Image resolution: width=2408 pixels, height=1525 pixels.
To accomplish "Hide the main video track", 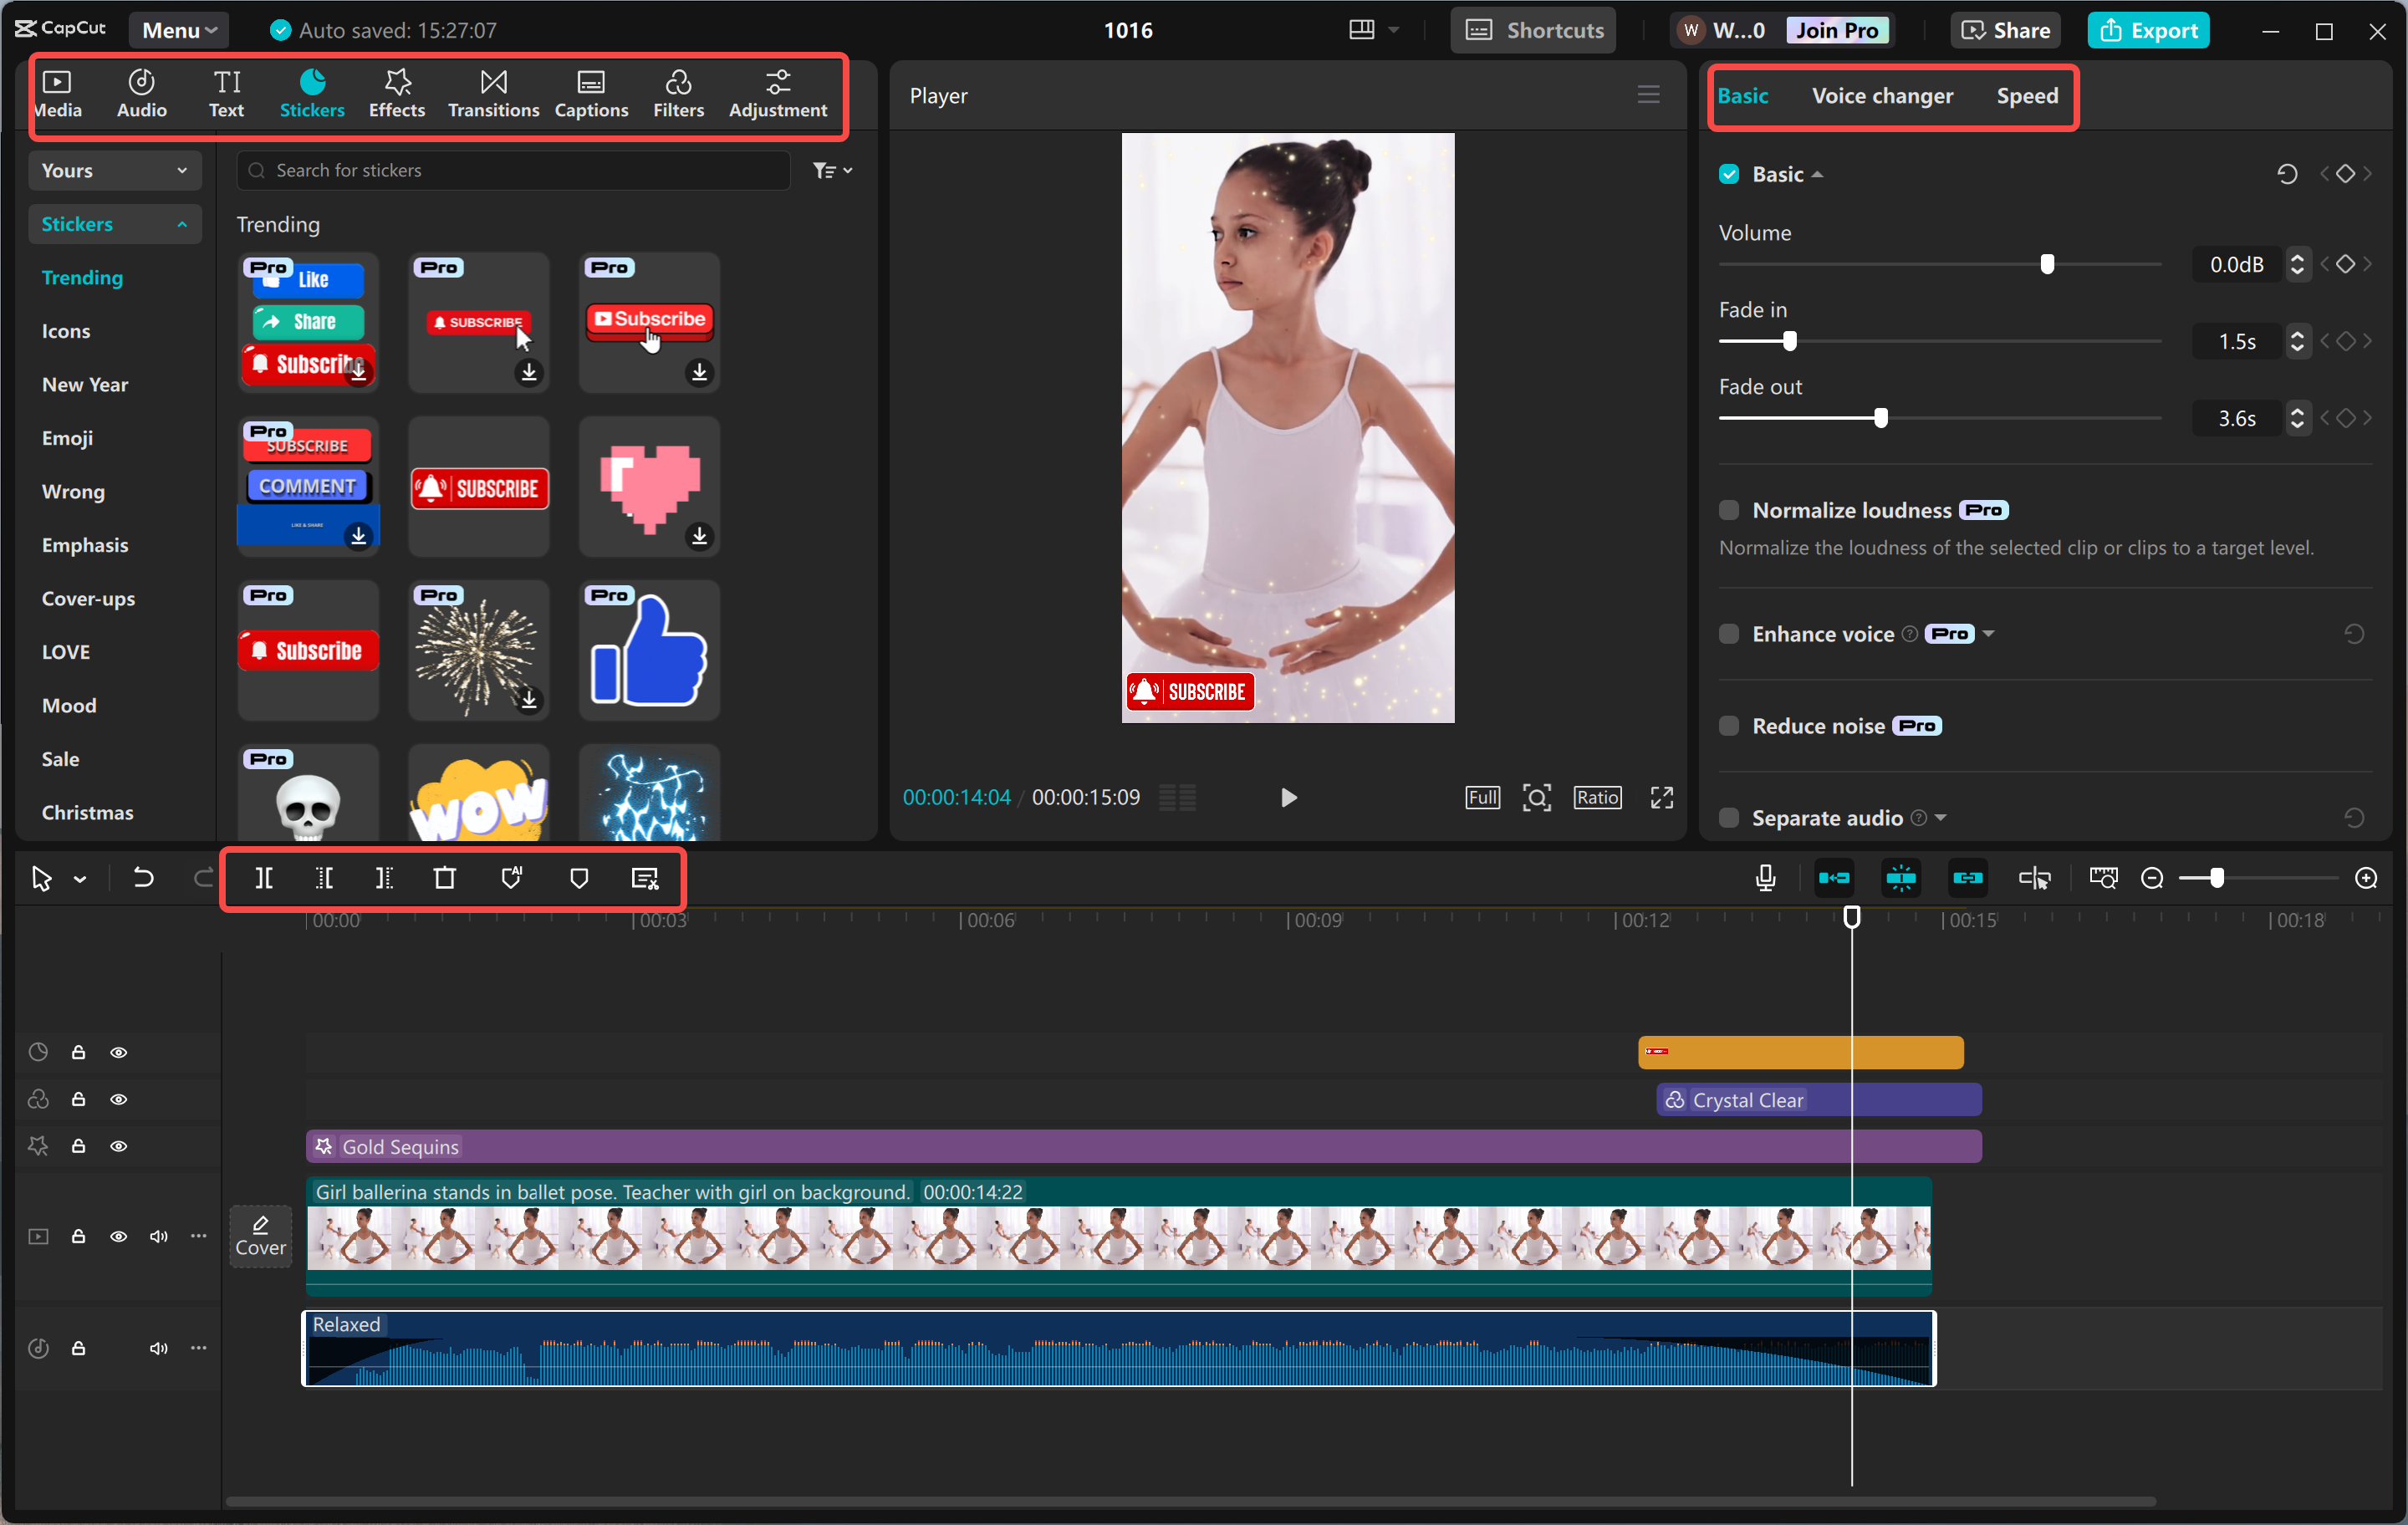I will coord(119,1236).
